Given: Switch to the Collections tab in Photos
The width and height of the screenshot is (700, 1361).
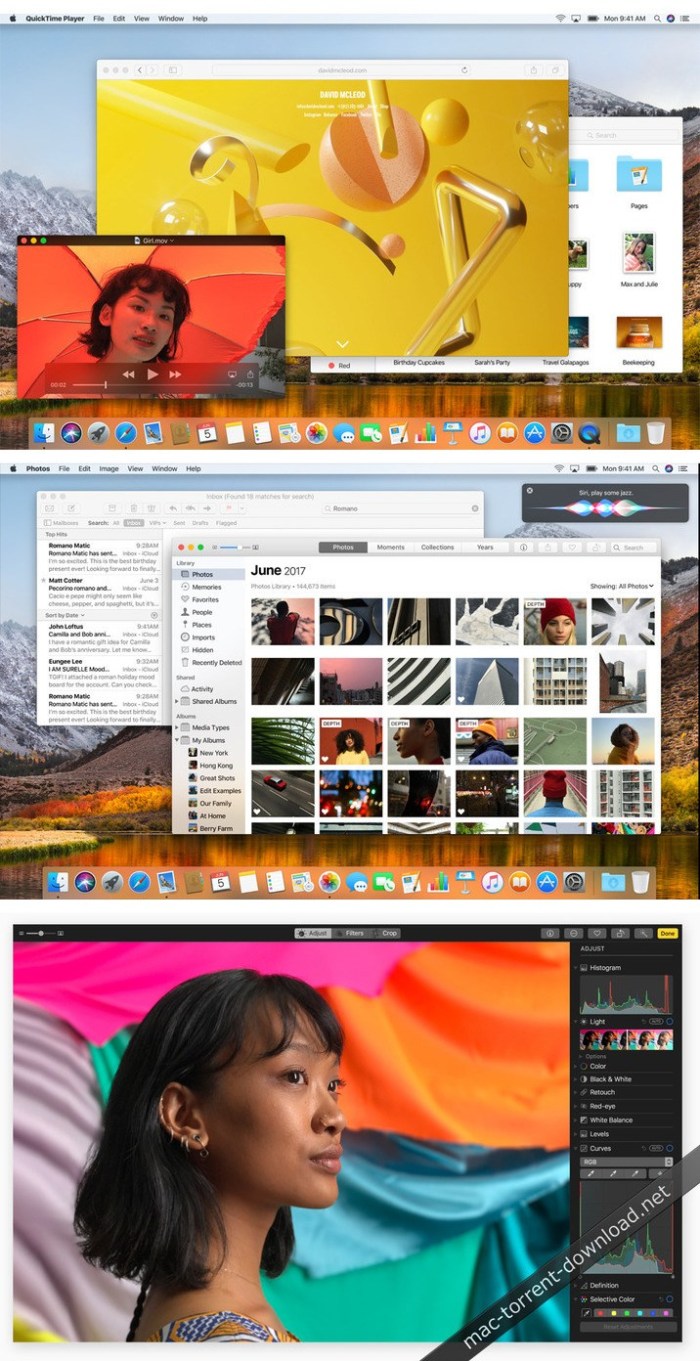Looking at the screenshot, I should pos(437,547).
